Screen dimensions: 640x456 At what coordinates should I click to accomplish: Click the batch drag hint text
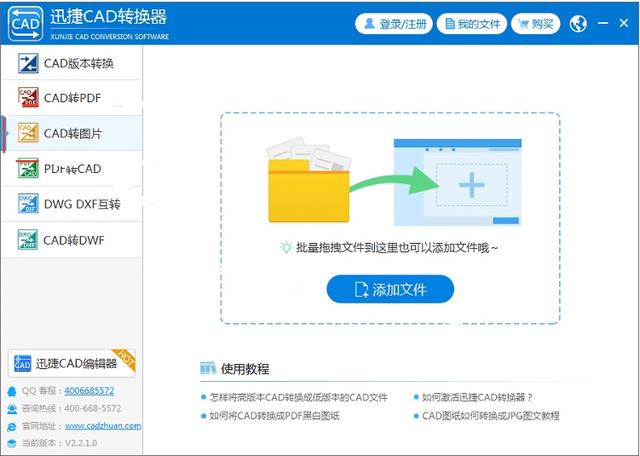coord(397,248)
